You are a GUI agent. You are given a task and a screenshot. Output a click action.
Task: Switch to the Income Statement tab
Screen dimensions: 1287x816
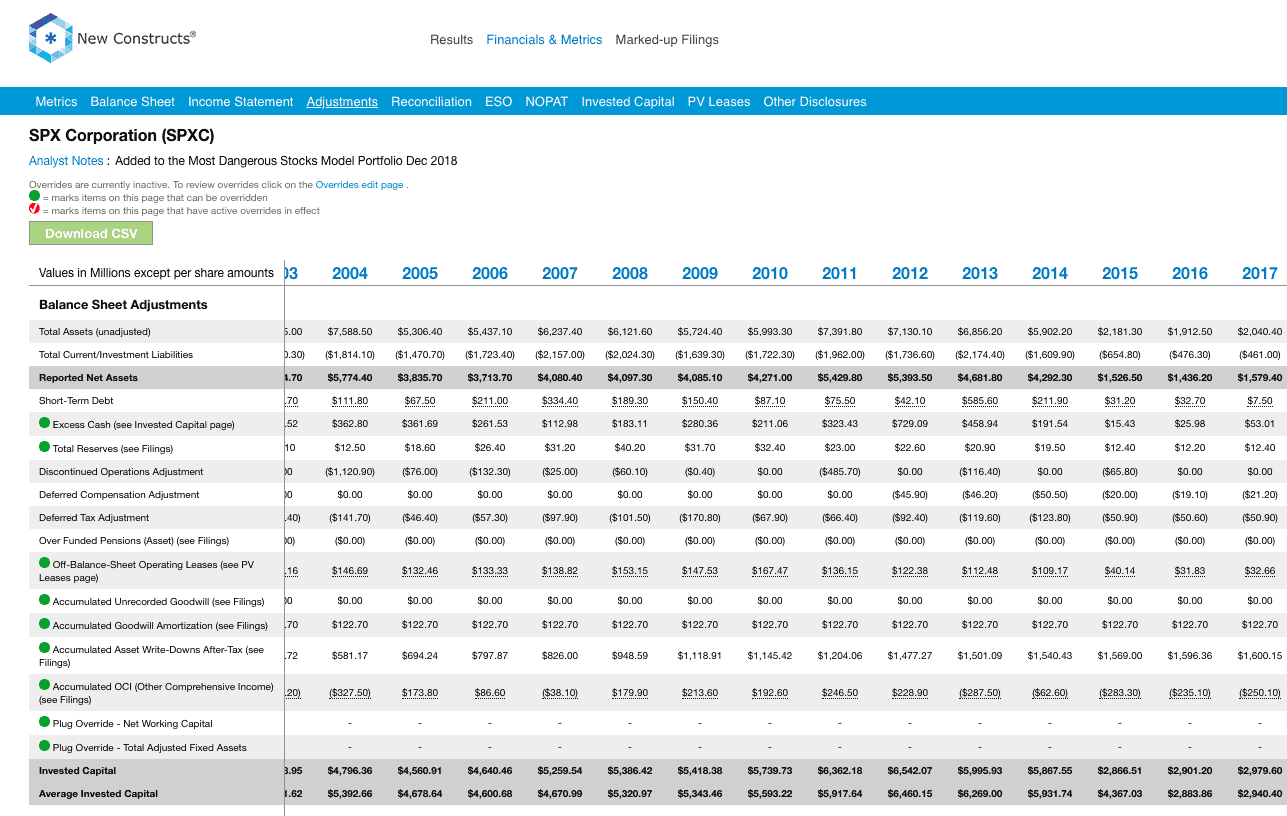click(241, 102)
